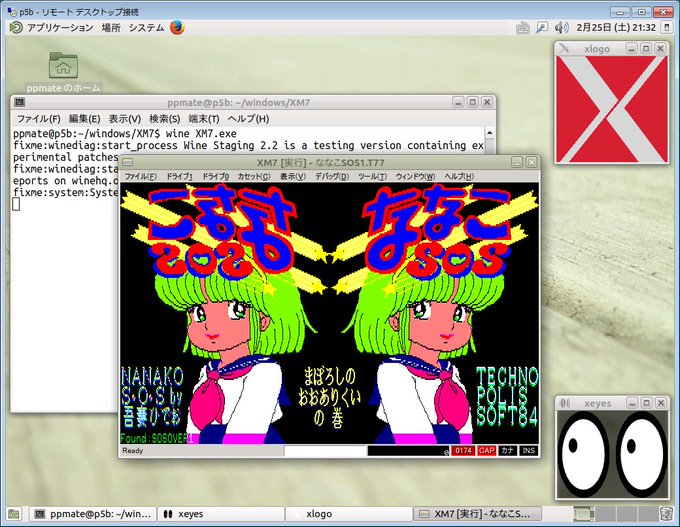Open the デバッグ(D) menu in XM7
The width and height of the screenshot is (680, 527).
332,177
